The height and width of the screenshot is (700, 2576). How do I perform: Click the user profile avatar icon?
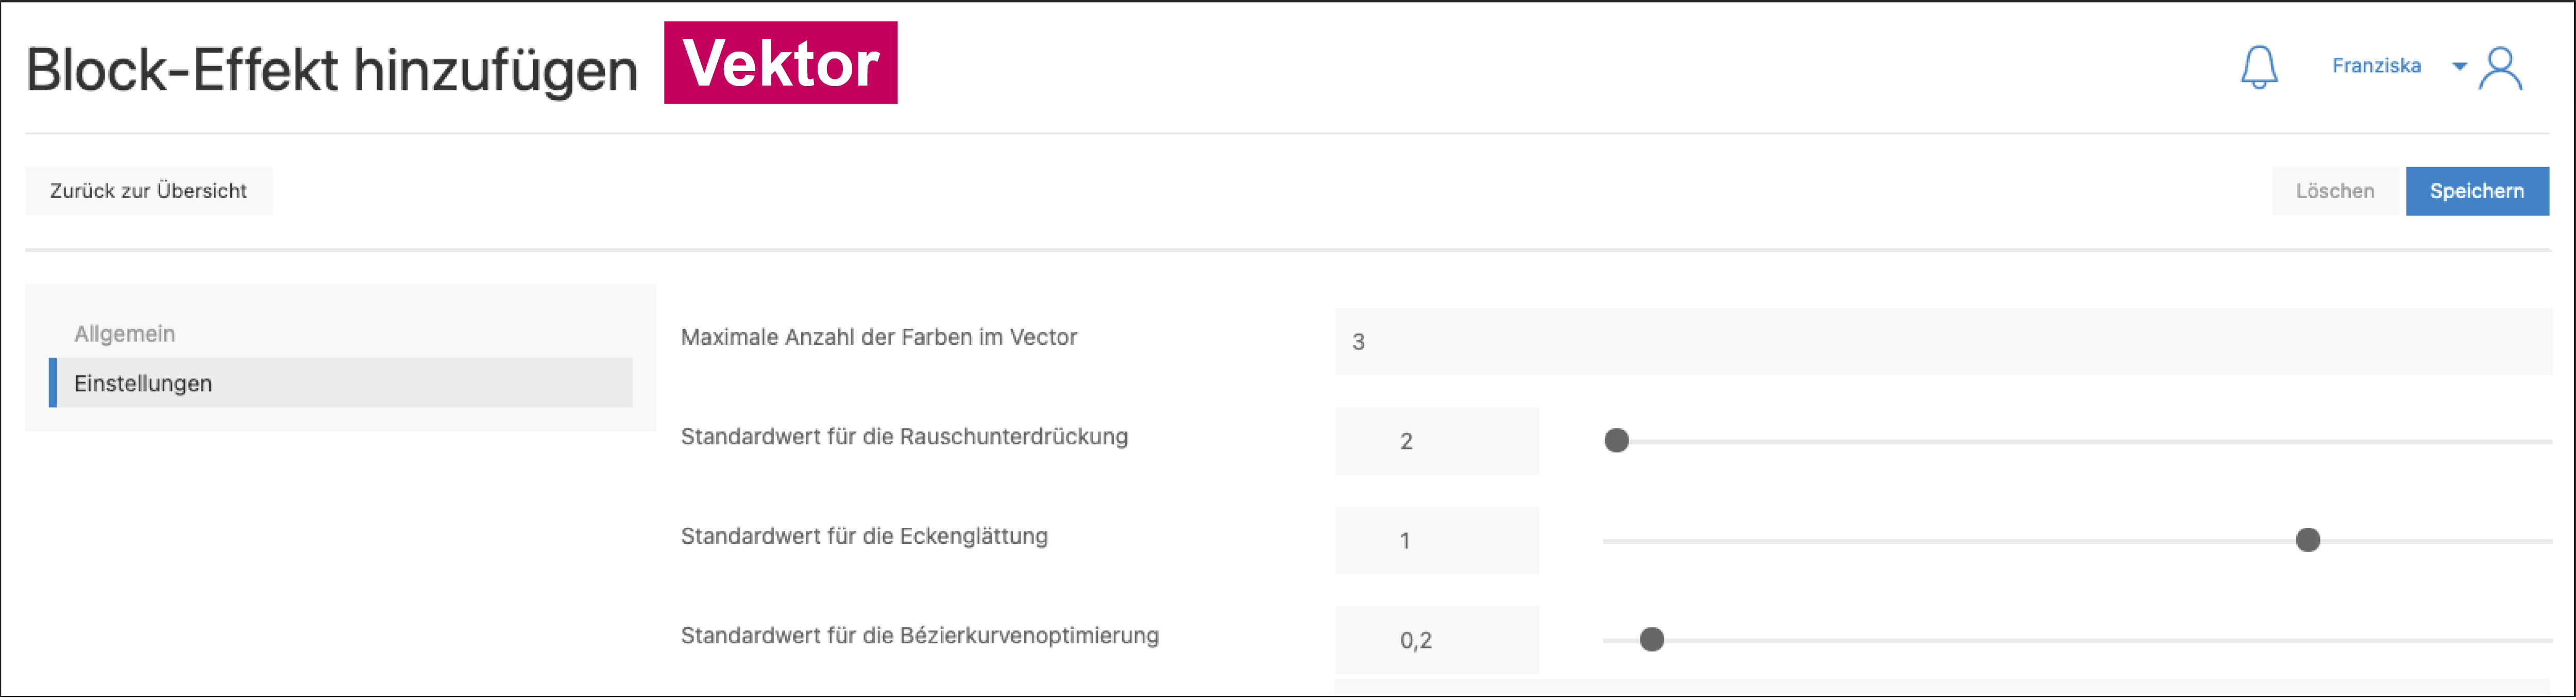(2500, 69)
